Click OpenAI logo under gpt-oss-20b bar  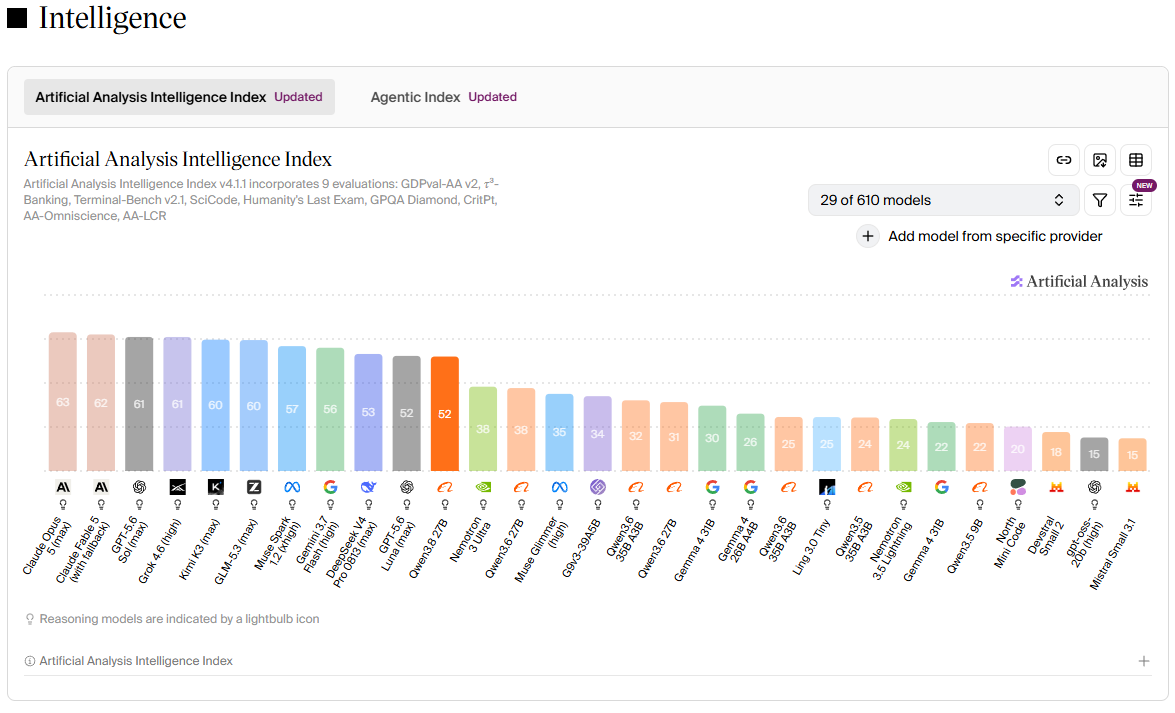point(1095,487)
